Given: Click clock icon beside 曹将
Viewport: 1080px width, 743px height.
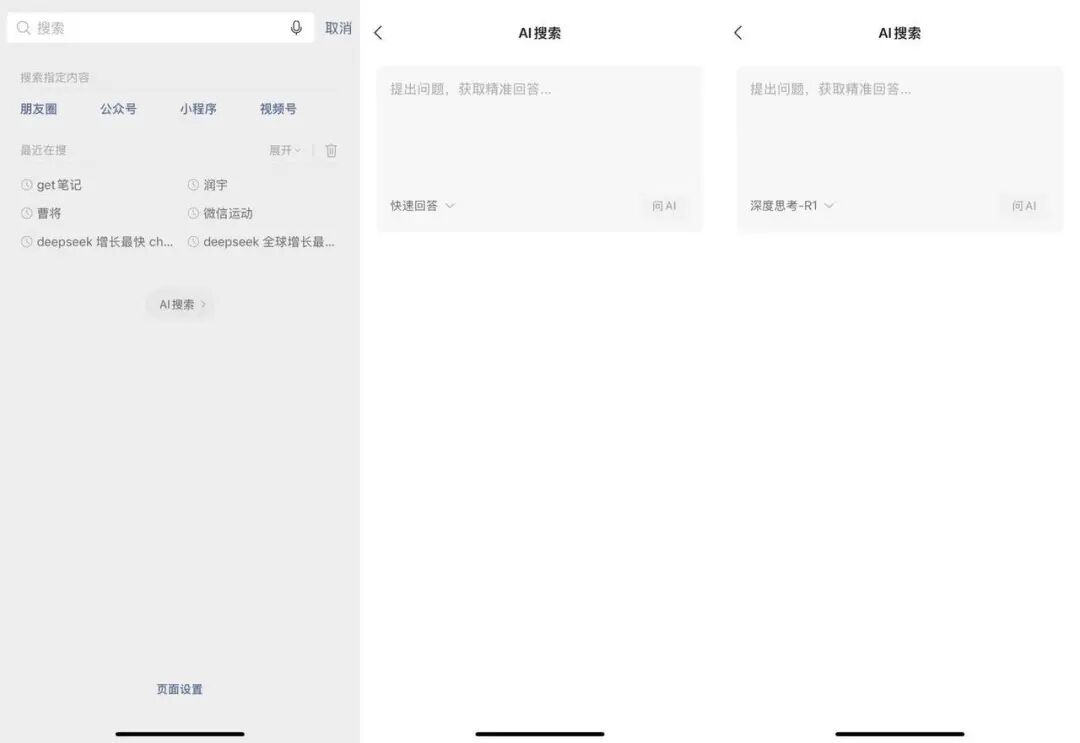Looking at the screenshot, I should click(x=26, y=213).
